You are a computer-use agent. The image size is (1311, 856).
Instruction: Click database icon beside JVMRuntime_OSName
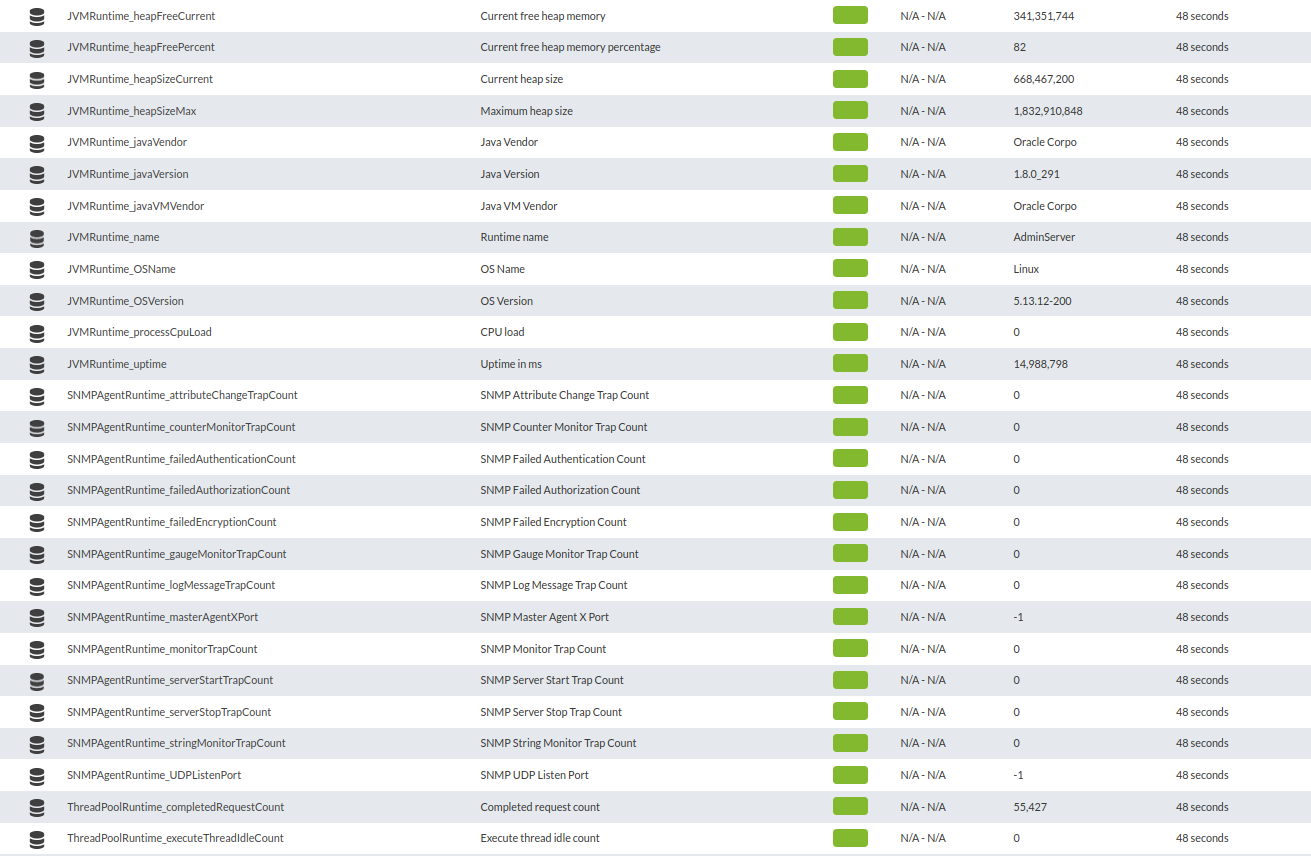[37, 270]
